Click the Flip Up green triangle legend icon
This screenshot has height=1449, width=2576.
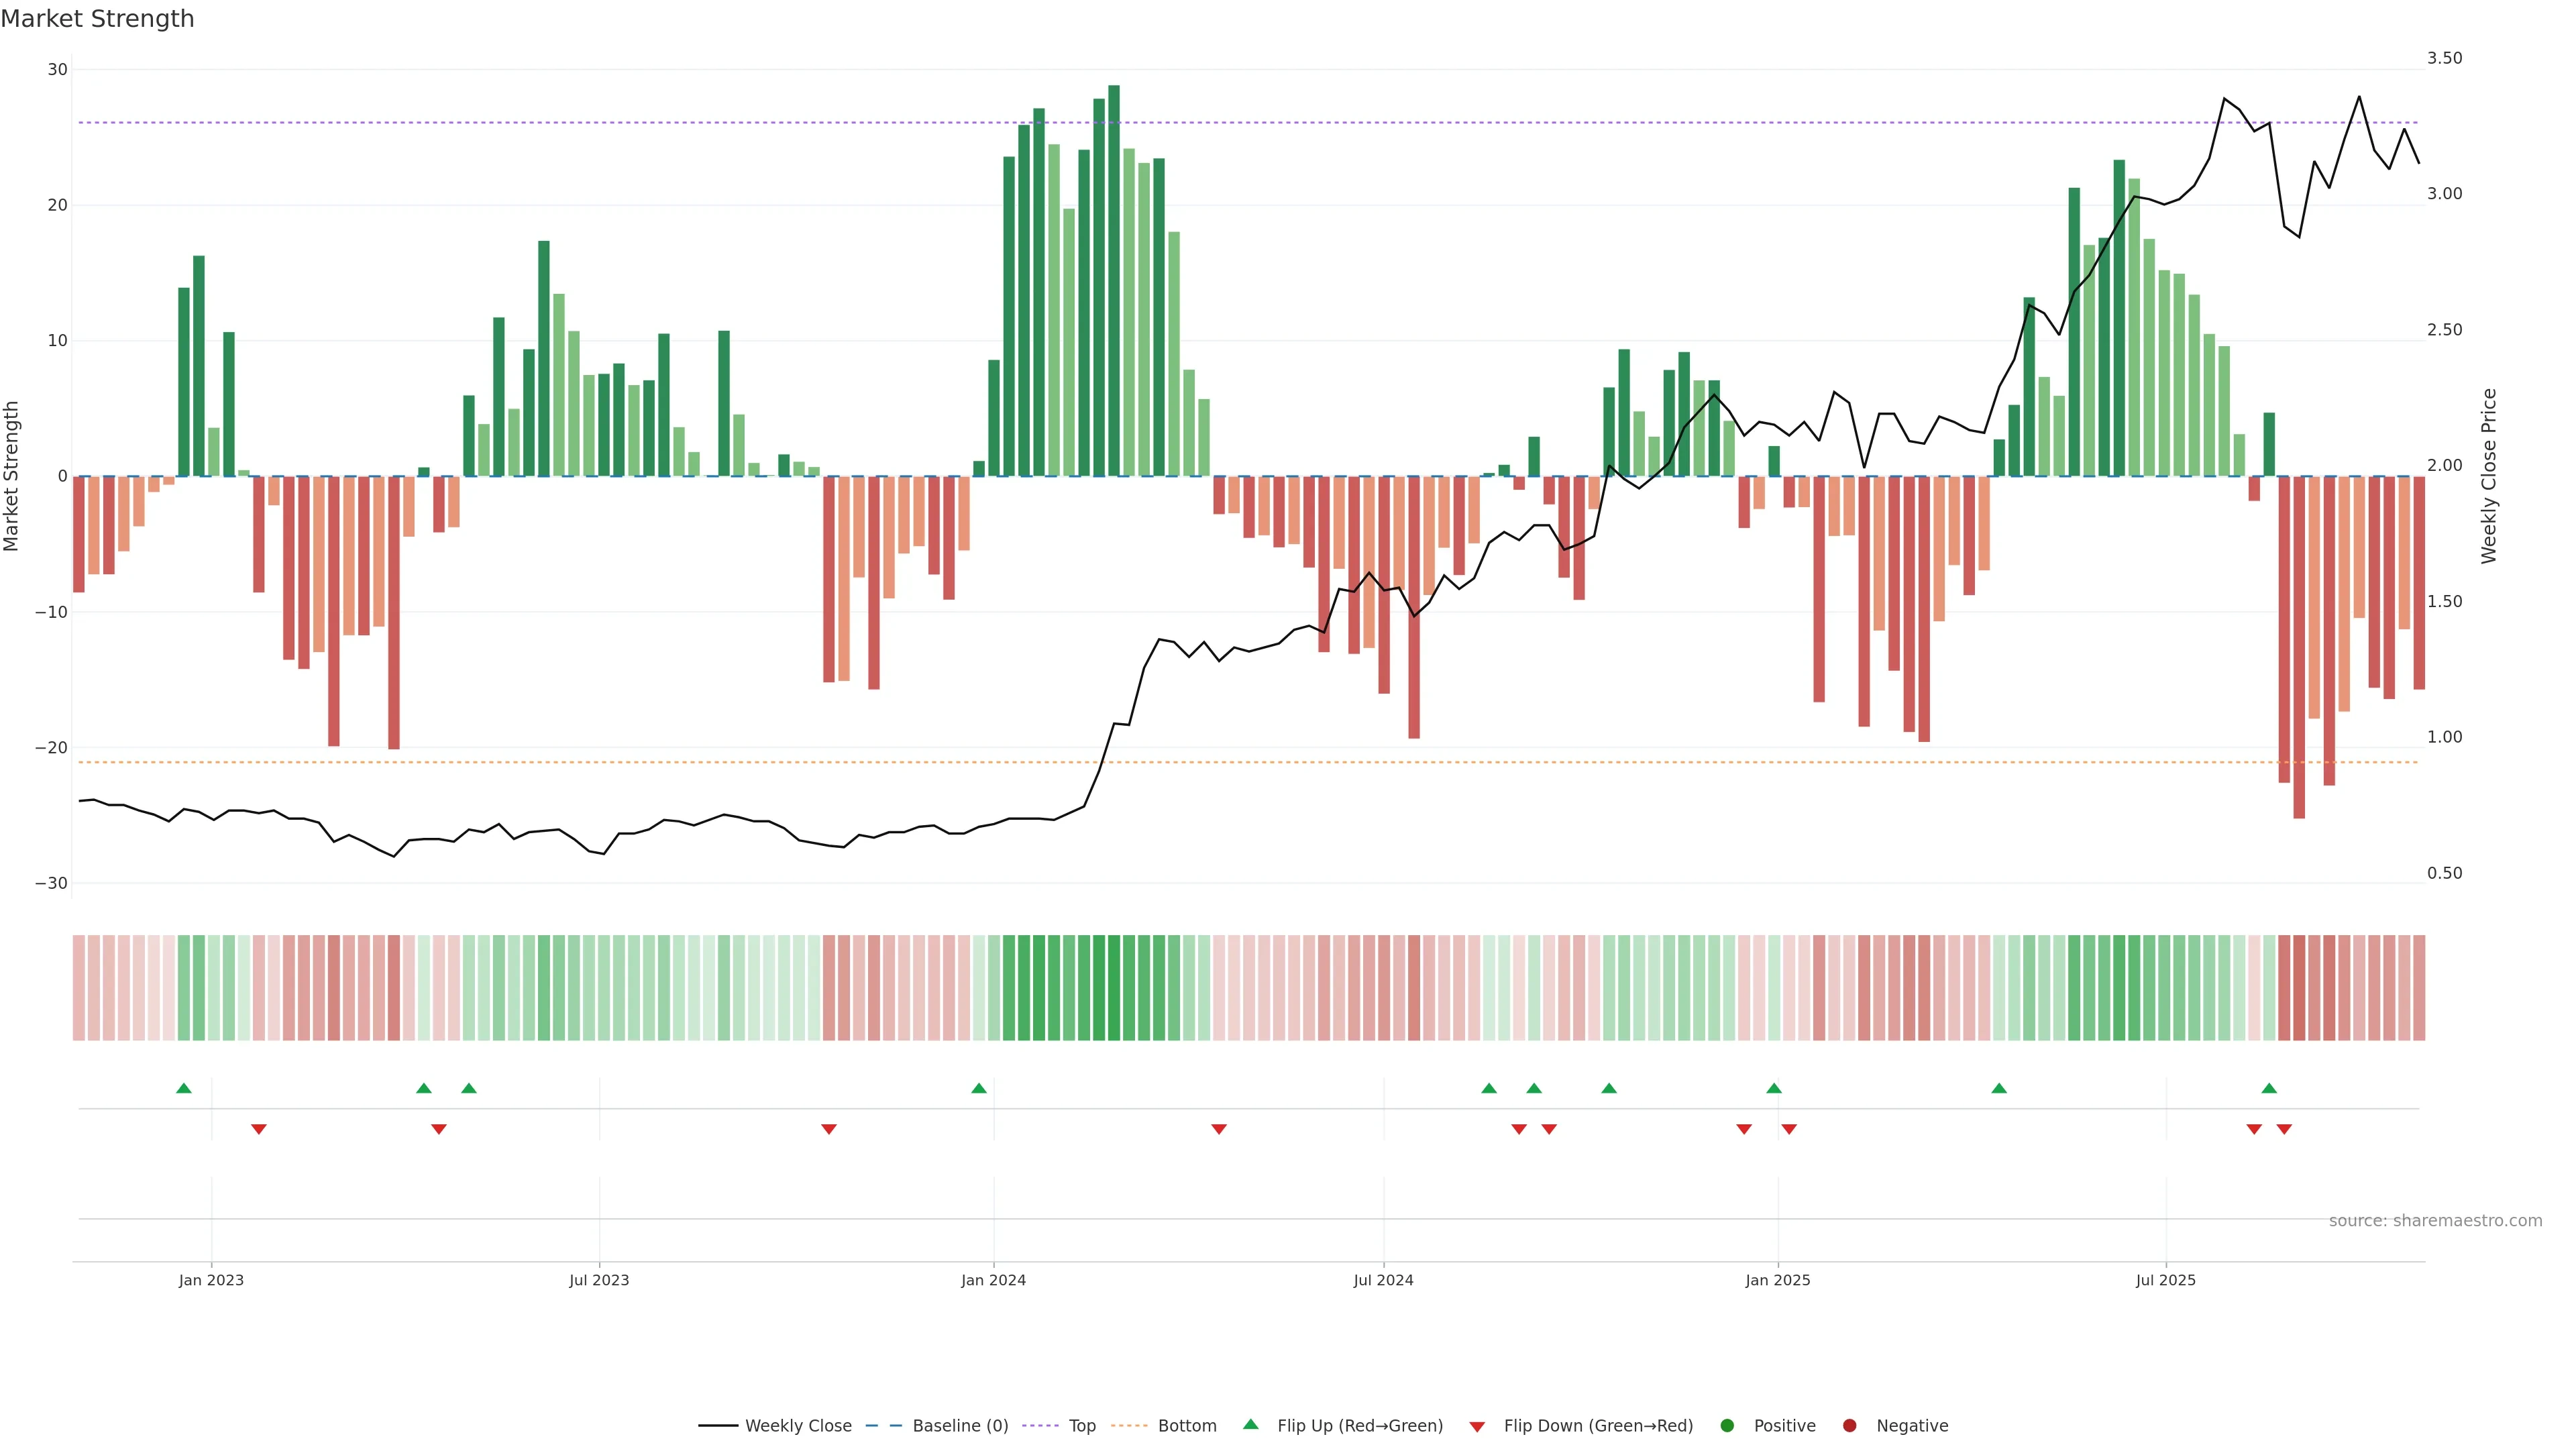(1250, 1424)
